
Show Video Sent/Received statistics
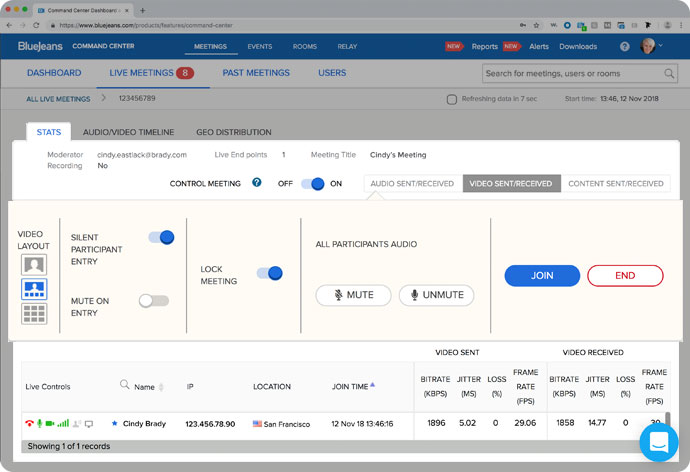pos(511,183)
